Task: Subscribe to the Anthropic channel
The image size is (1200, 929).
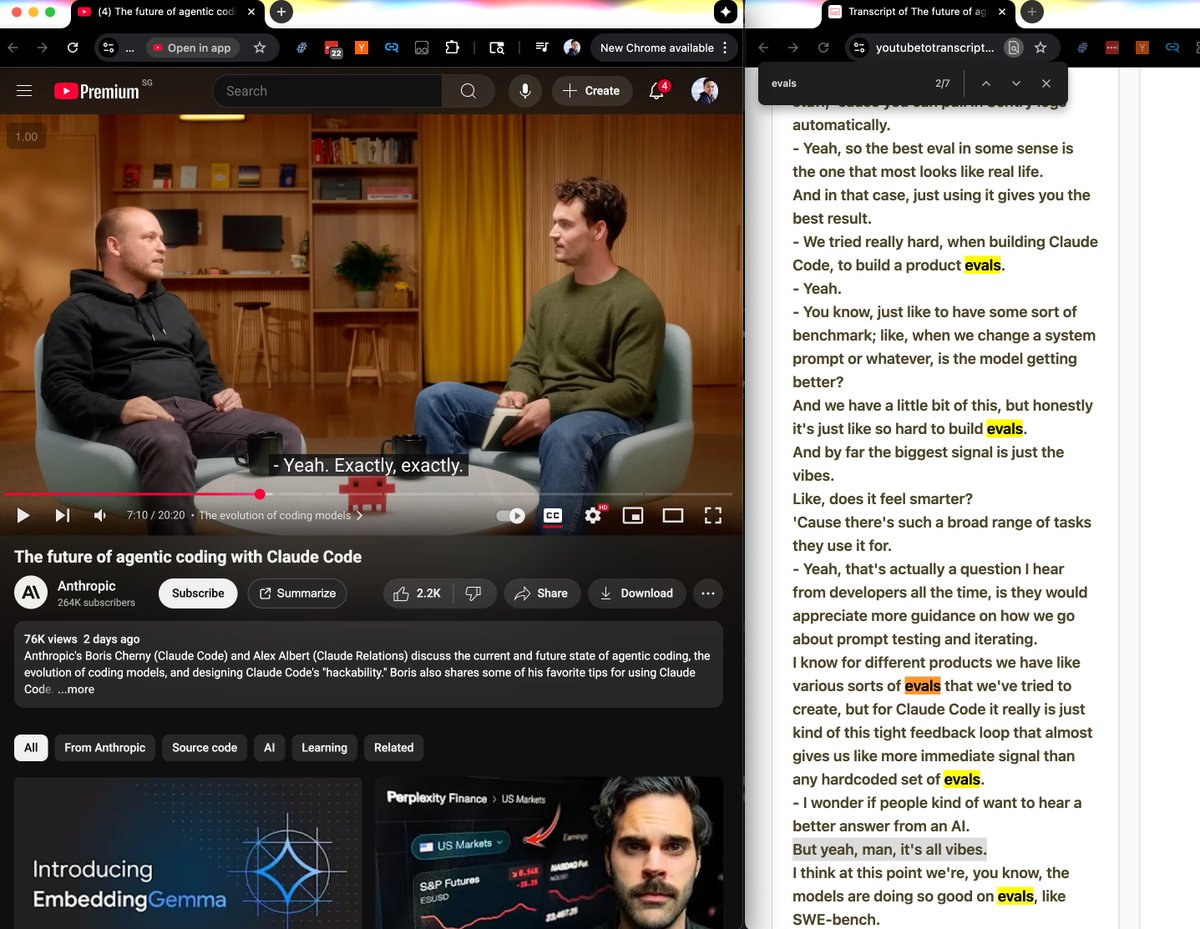Action: 198,593
